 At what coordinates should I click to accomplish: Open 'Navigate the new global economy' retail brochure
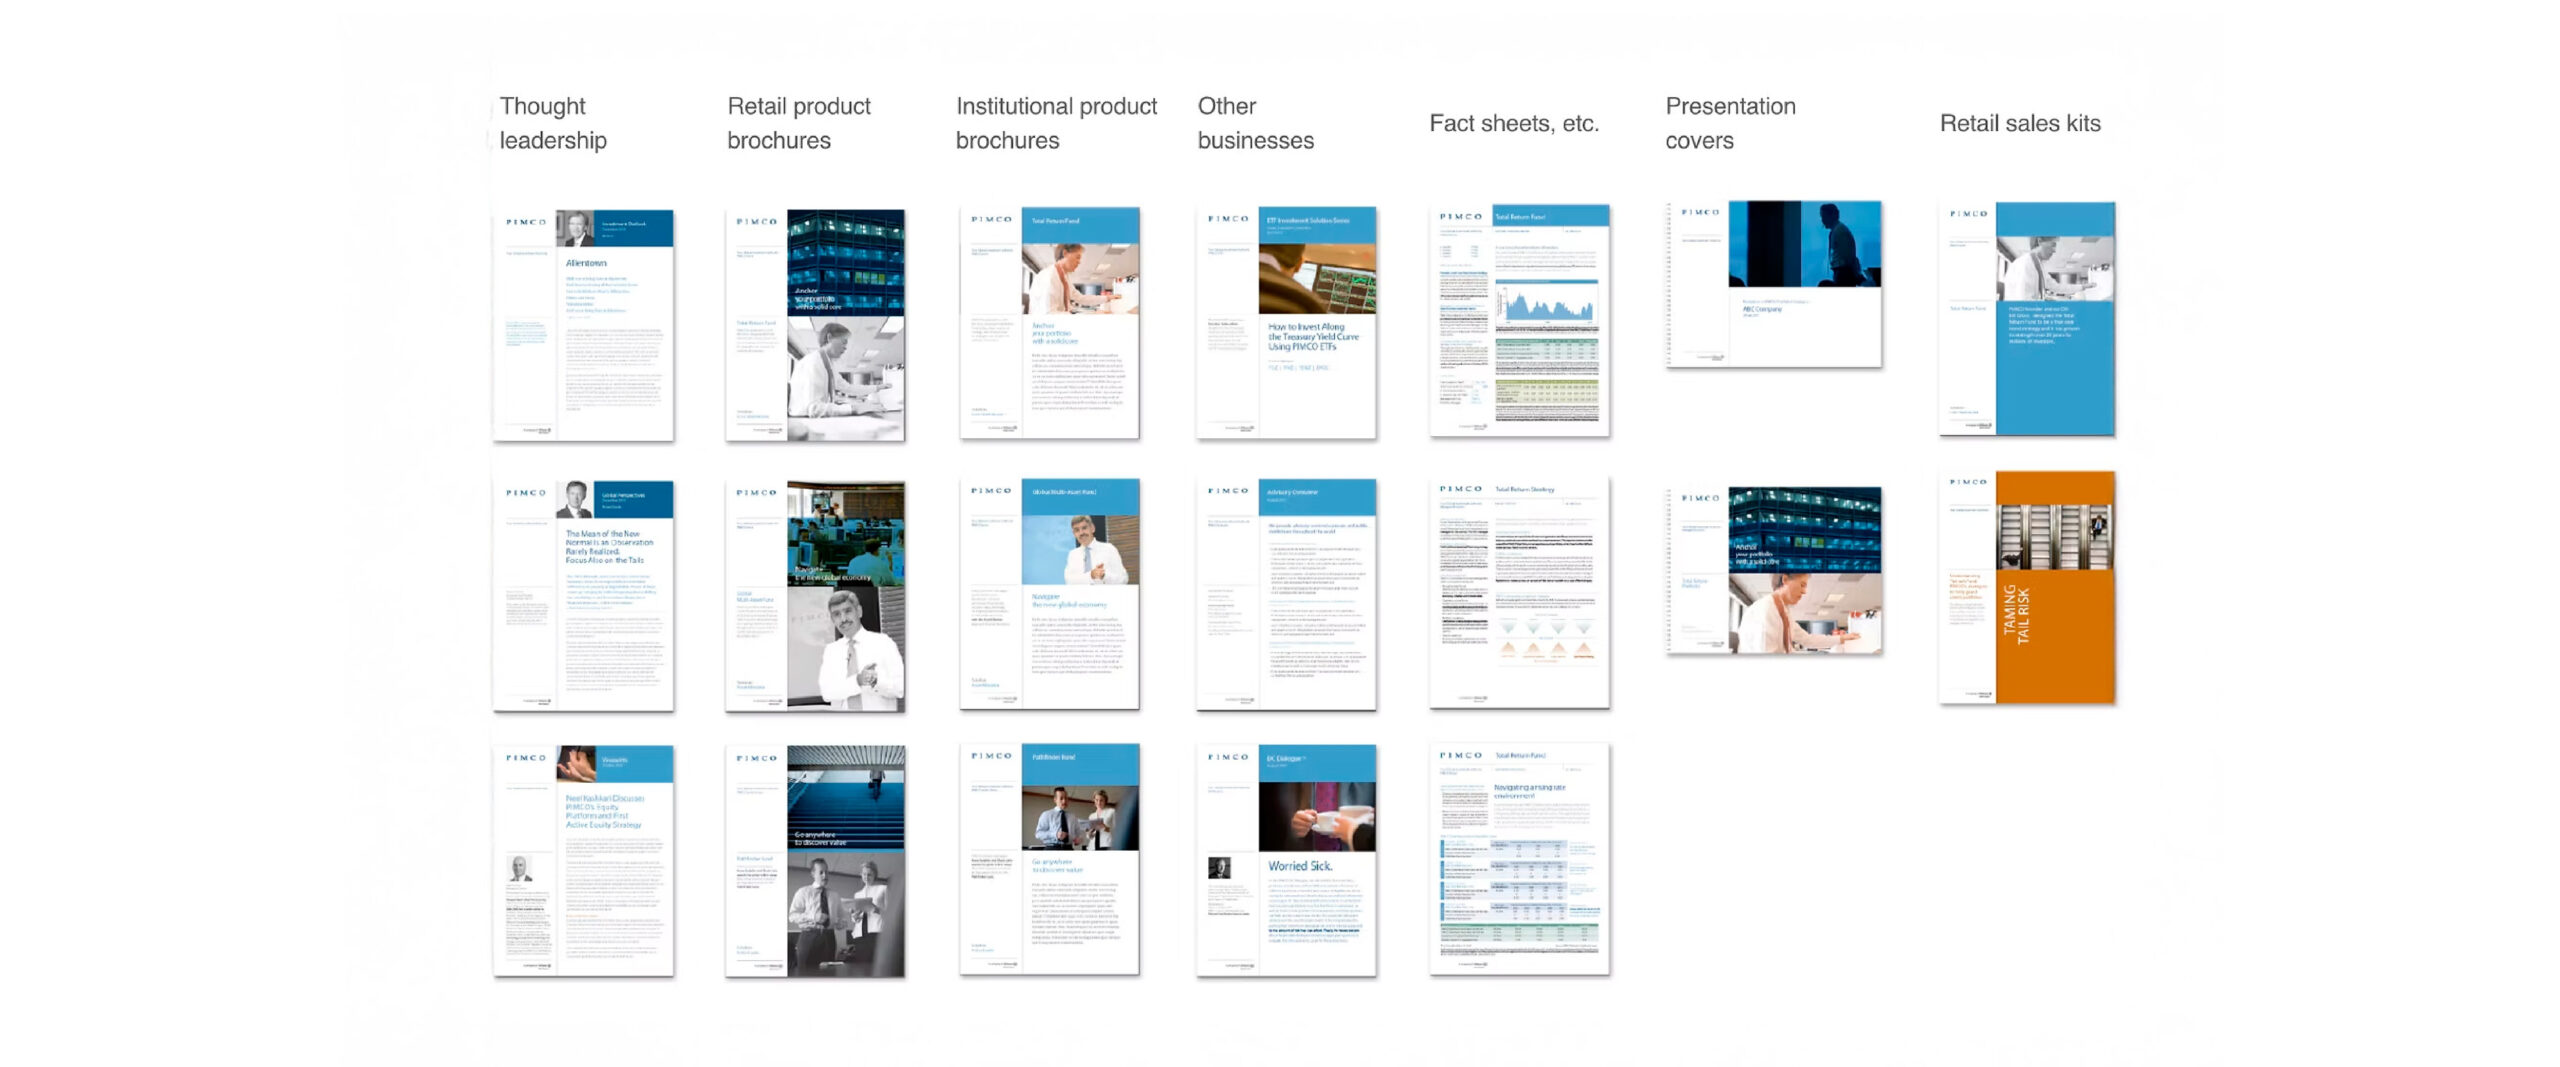[815, 596]
